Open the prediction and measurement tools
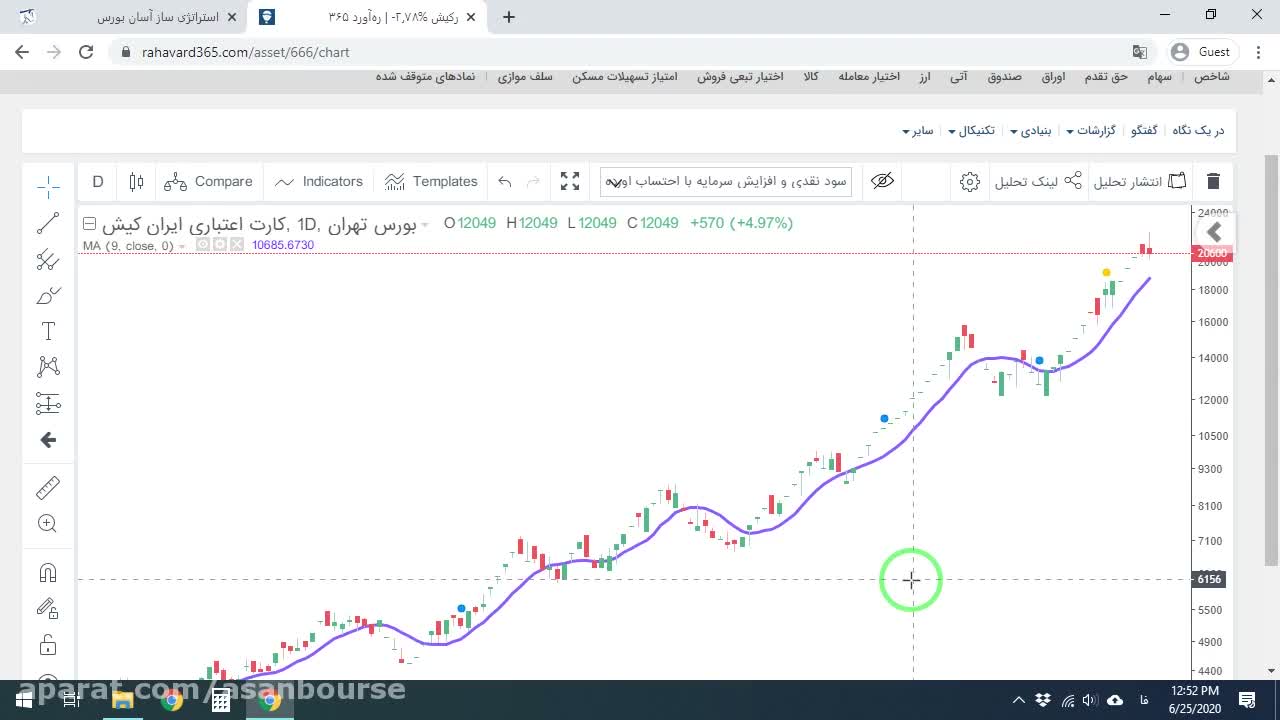This screenshot has height=720, width=1280. (48, 403)
